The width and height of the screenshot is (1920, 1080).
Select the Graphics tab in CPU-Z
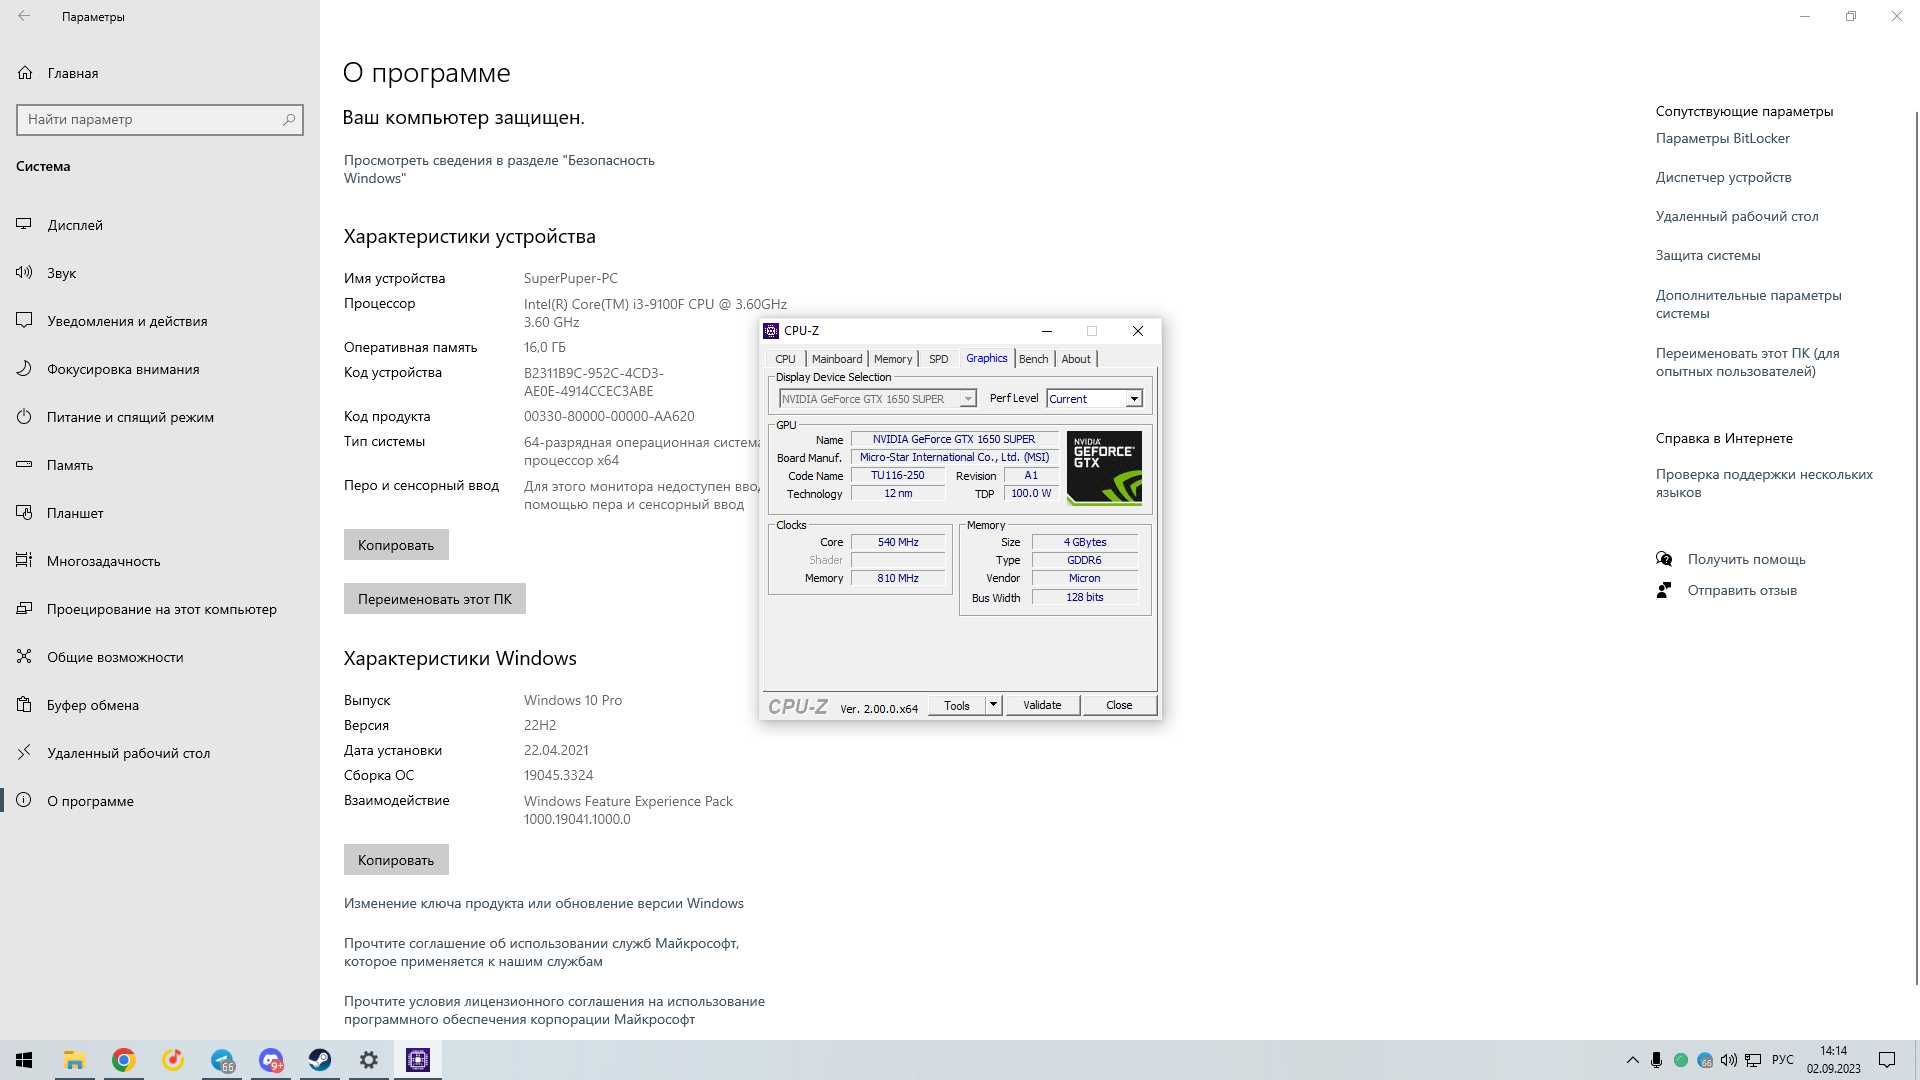click(x=986, y=358)
